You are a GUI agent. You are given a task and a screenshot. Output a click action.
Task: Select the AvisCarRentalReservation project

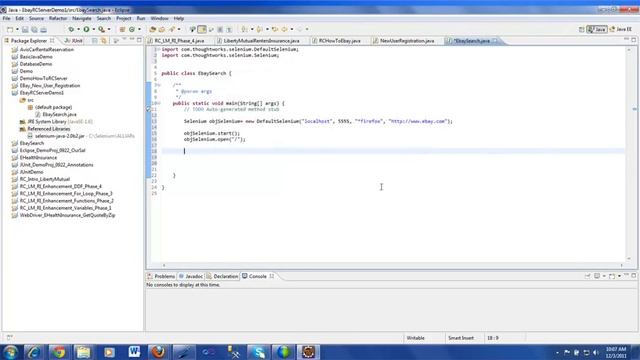click(x=47, y=49)
